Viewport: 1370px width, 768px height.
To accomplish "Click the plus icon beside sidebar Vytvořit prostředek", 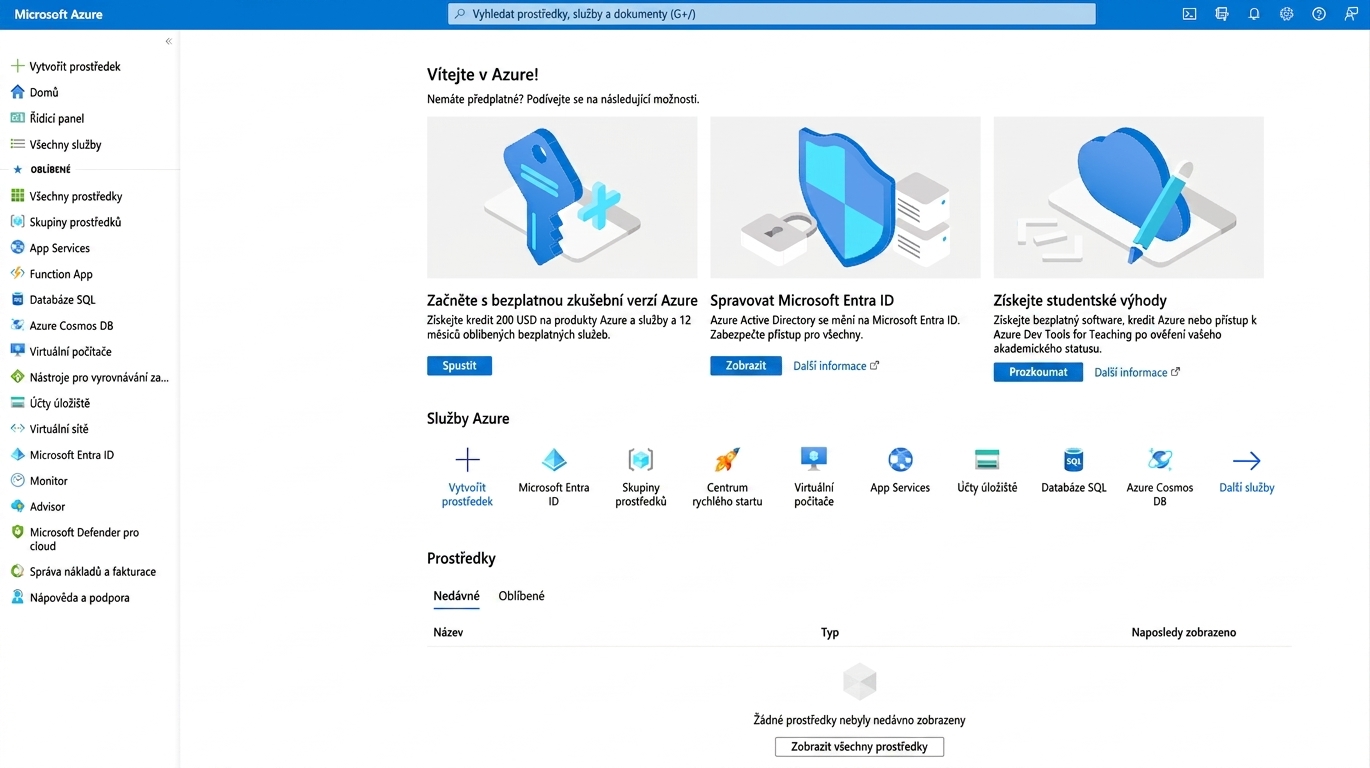I will [x=17, y=66].
